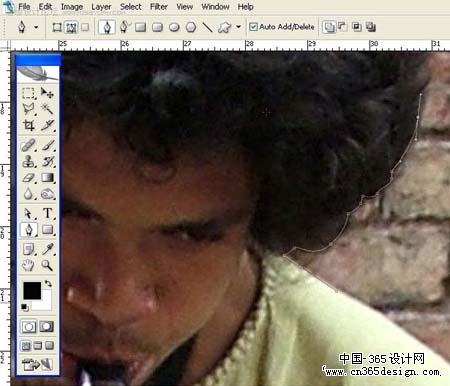Activate the Eyedropper tool
This screenshot has width=450, height=386.
click(47, 249)
